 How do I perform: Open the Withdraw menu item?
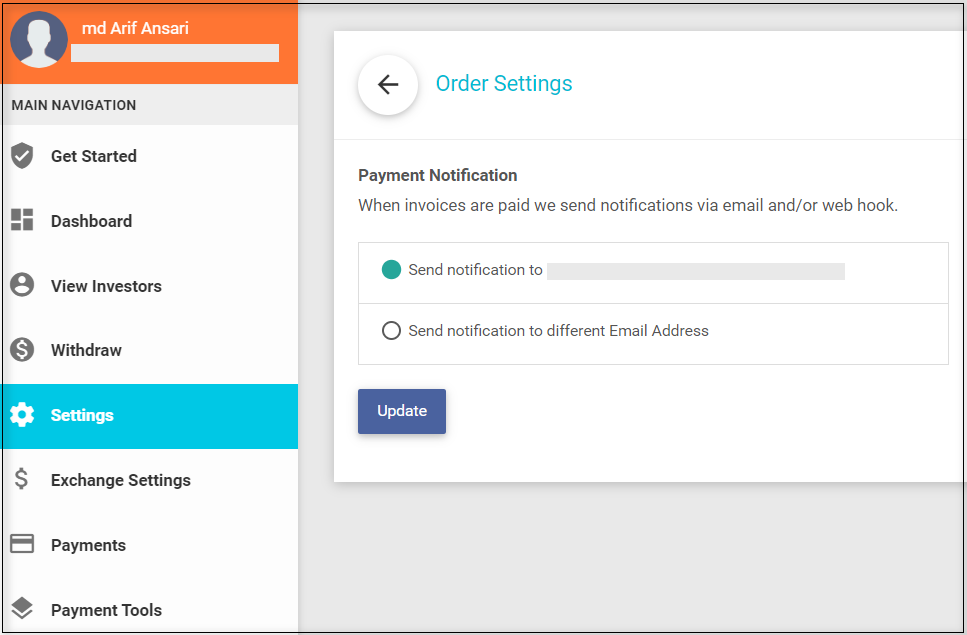click(x=86, y=350)
